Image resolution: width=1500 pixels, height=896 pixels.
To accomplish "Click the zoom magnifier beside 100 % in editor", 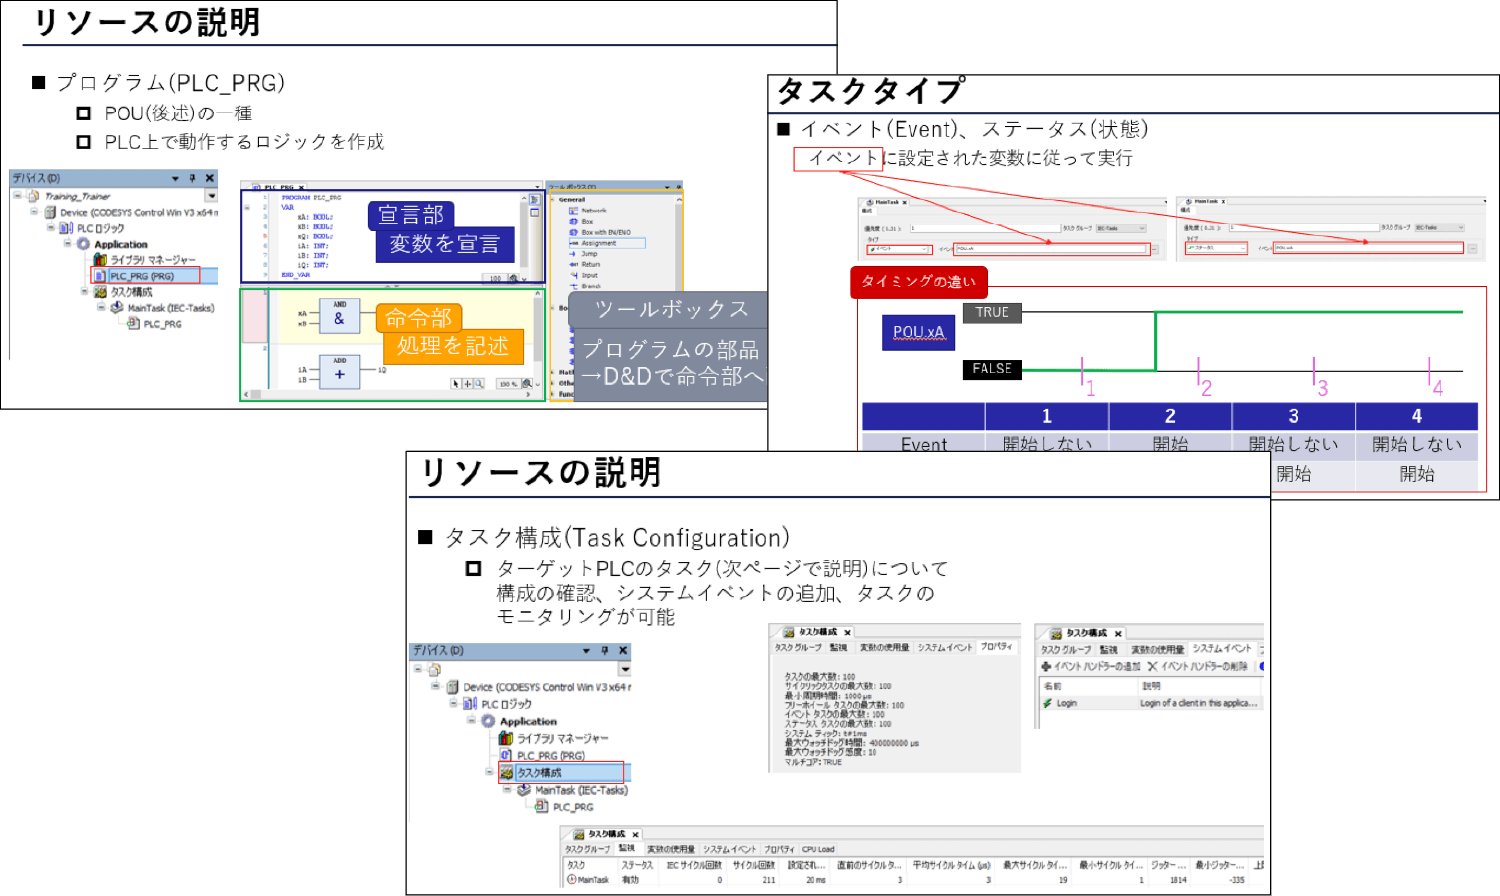I will tap(527, 383).
